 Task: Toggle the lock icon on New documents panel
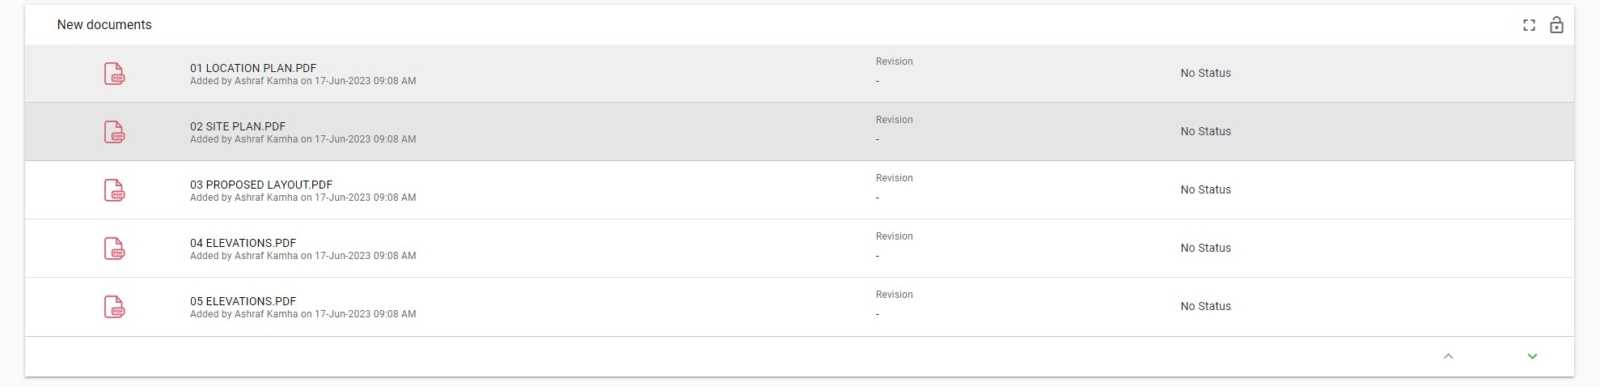tap(1557, 25)
